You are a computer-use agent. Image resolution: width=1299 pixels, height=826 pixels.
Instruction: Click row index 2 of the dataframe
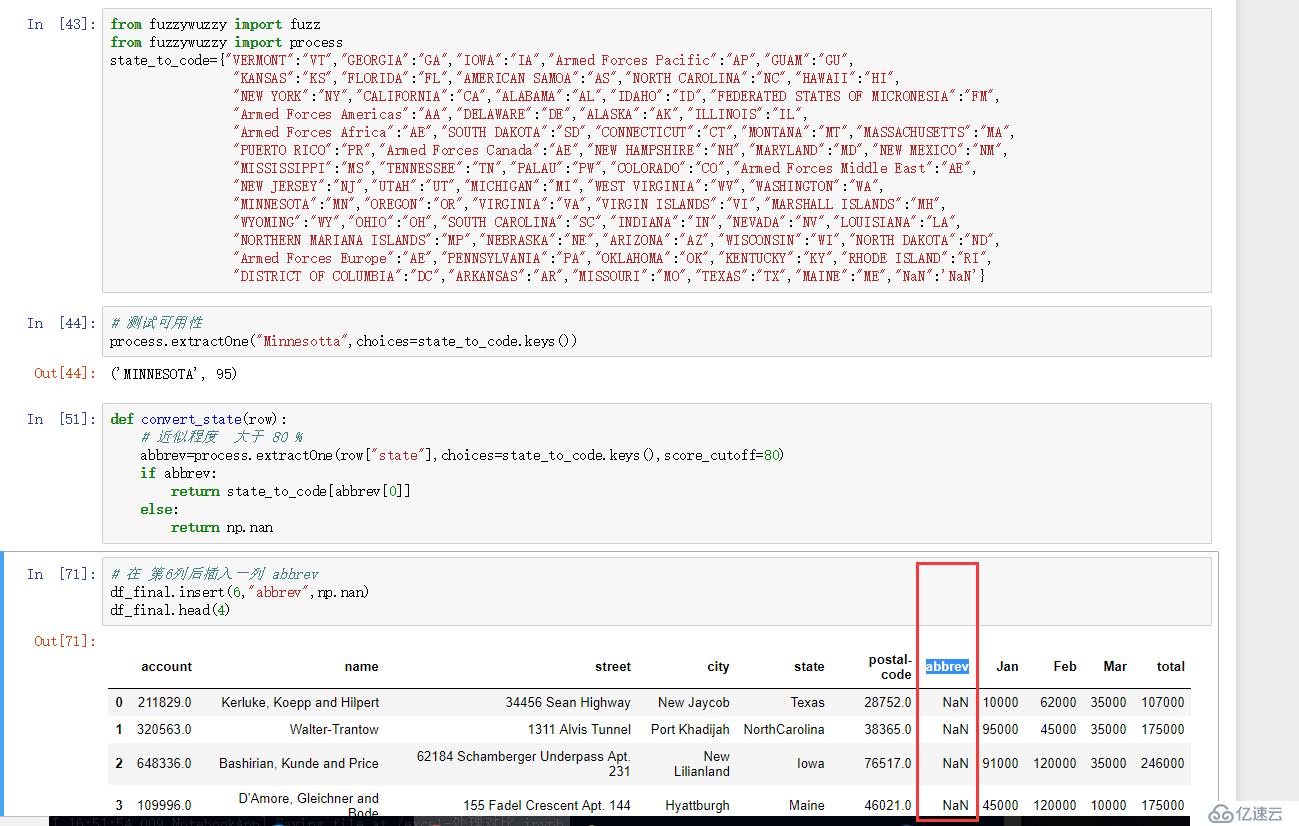119,763
